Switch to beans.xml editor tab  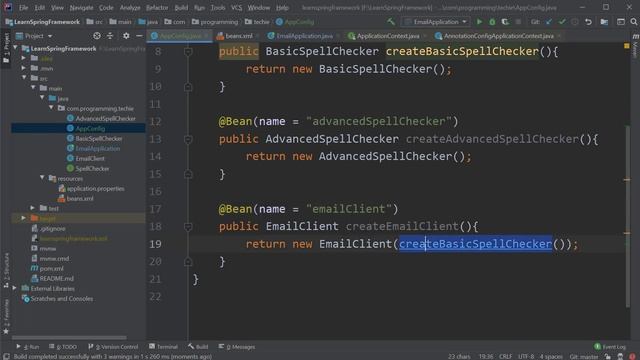[238, 36]
